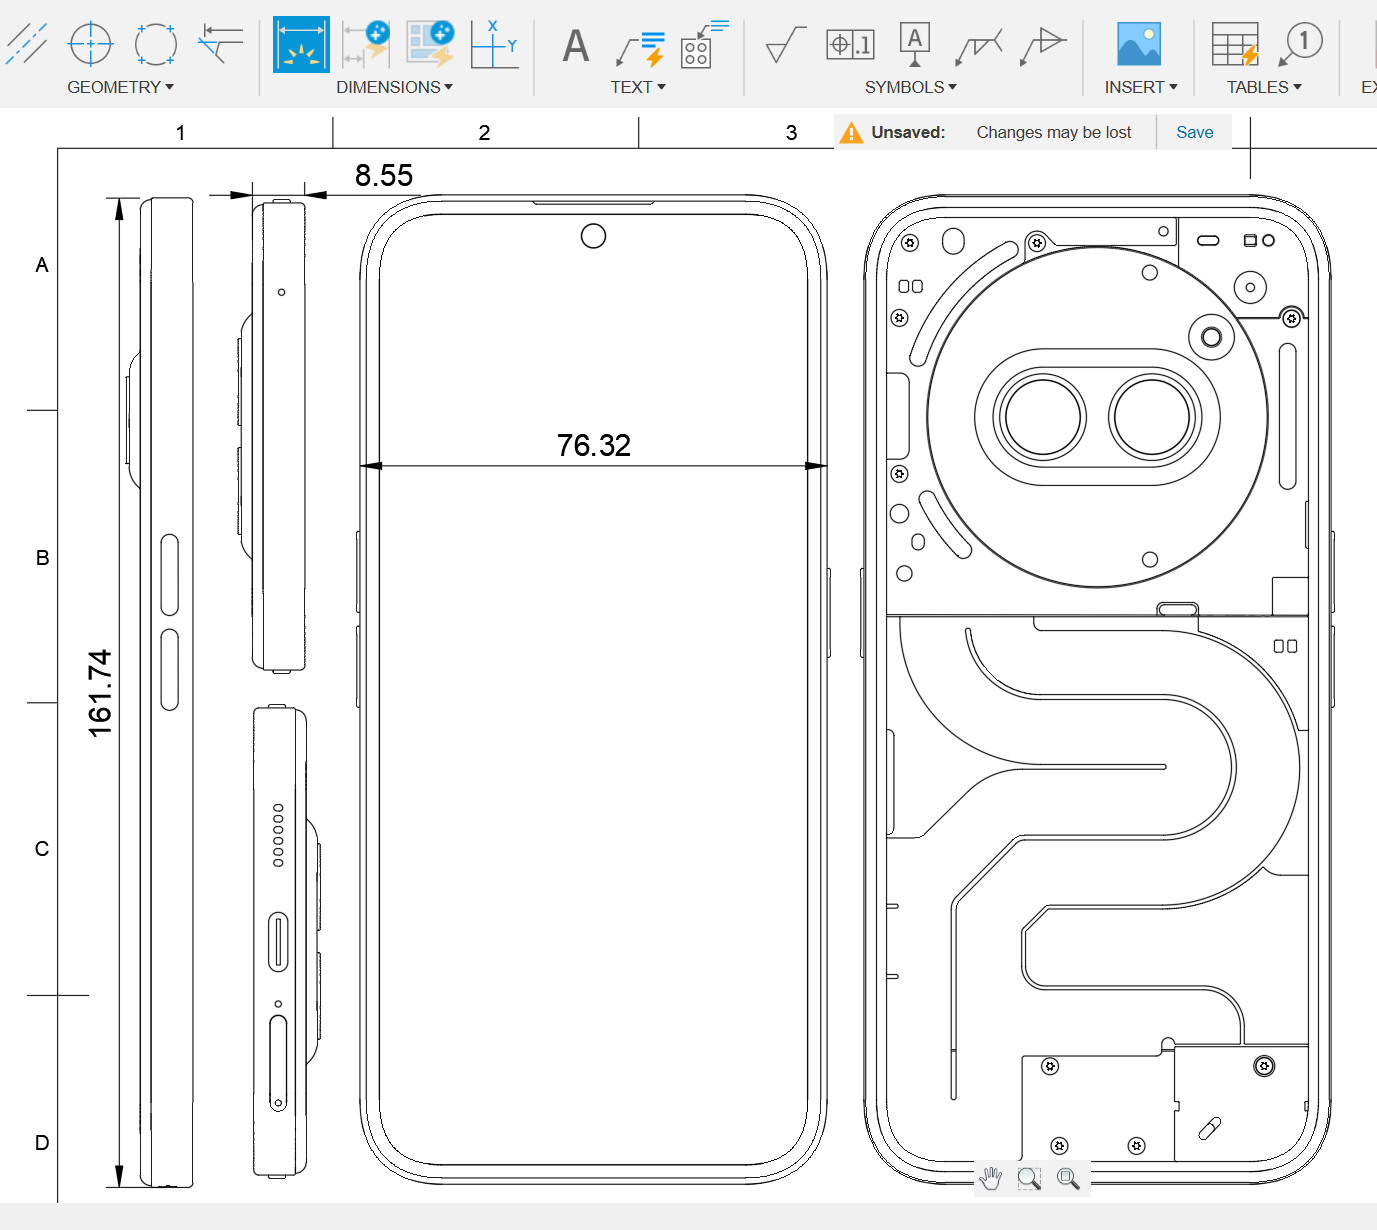Select the Center Mark Pattern tool
The height and width of the screenshot is (1230, 1377).
pos(156,44)
